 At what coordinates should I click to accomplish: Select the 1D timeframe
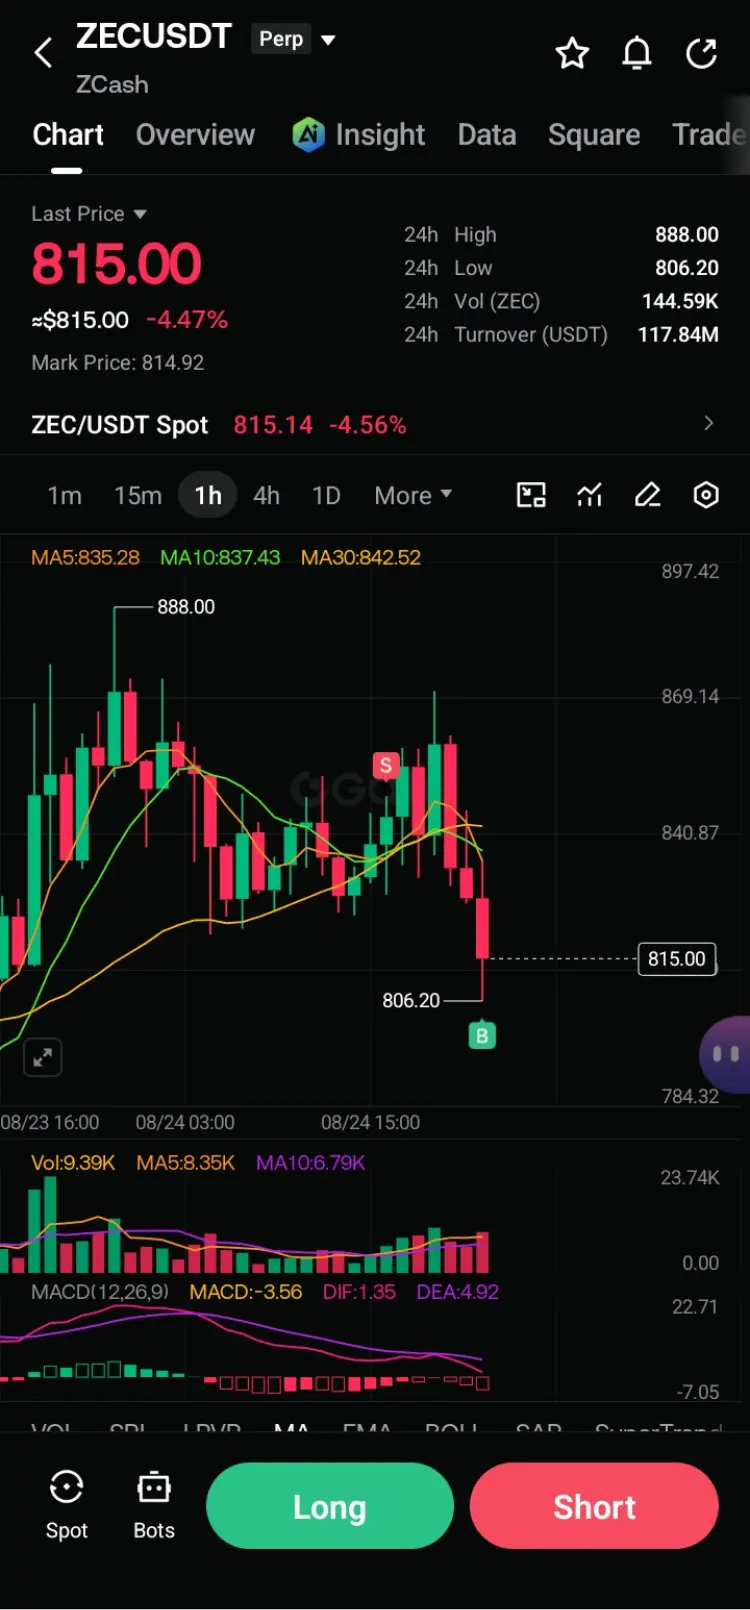(x=326, y=496)
